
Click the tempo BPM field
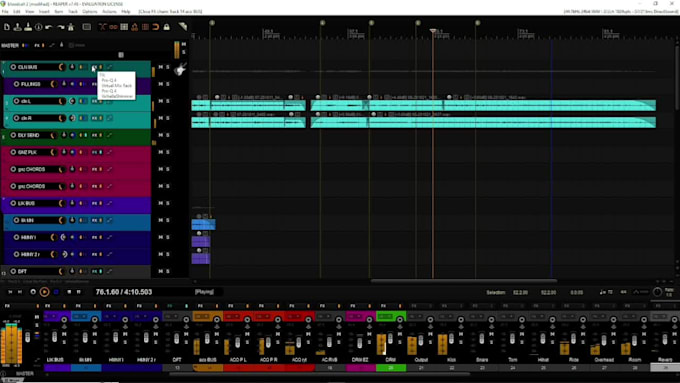pyautogui.click(x=606, y=292)
